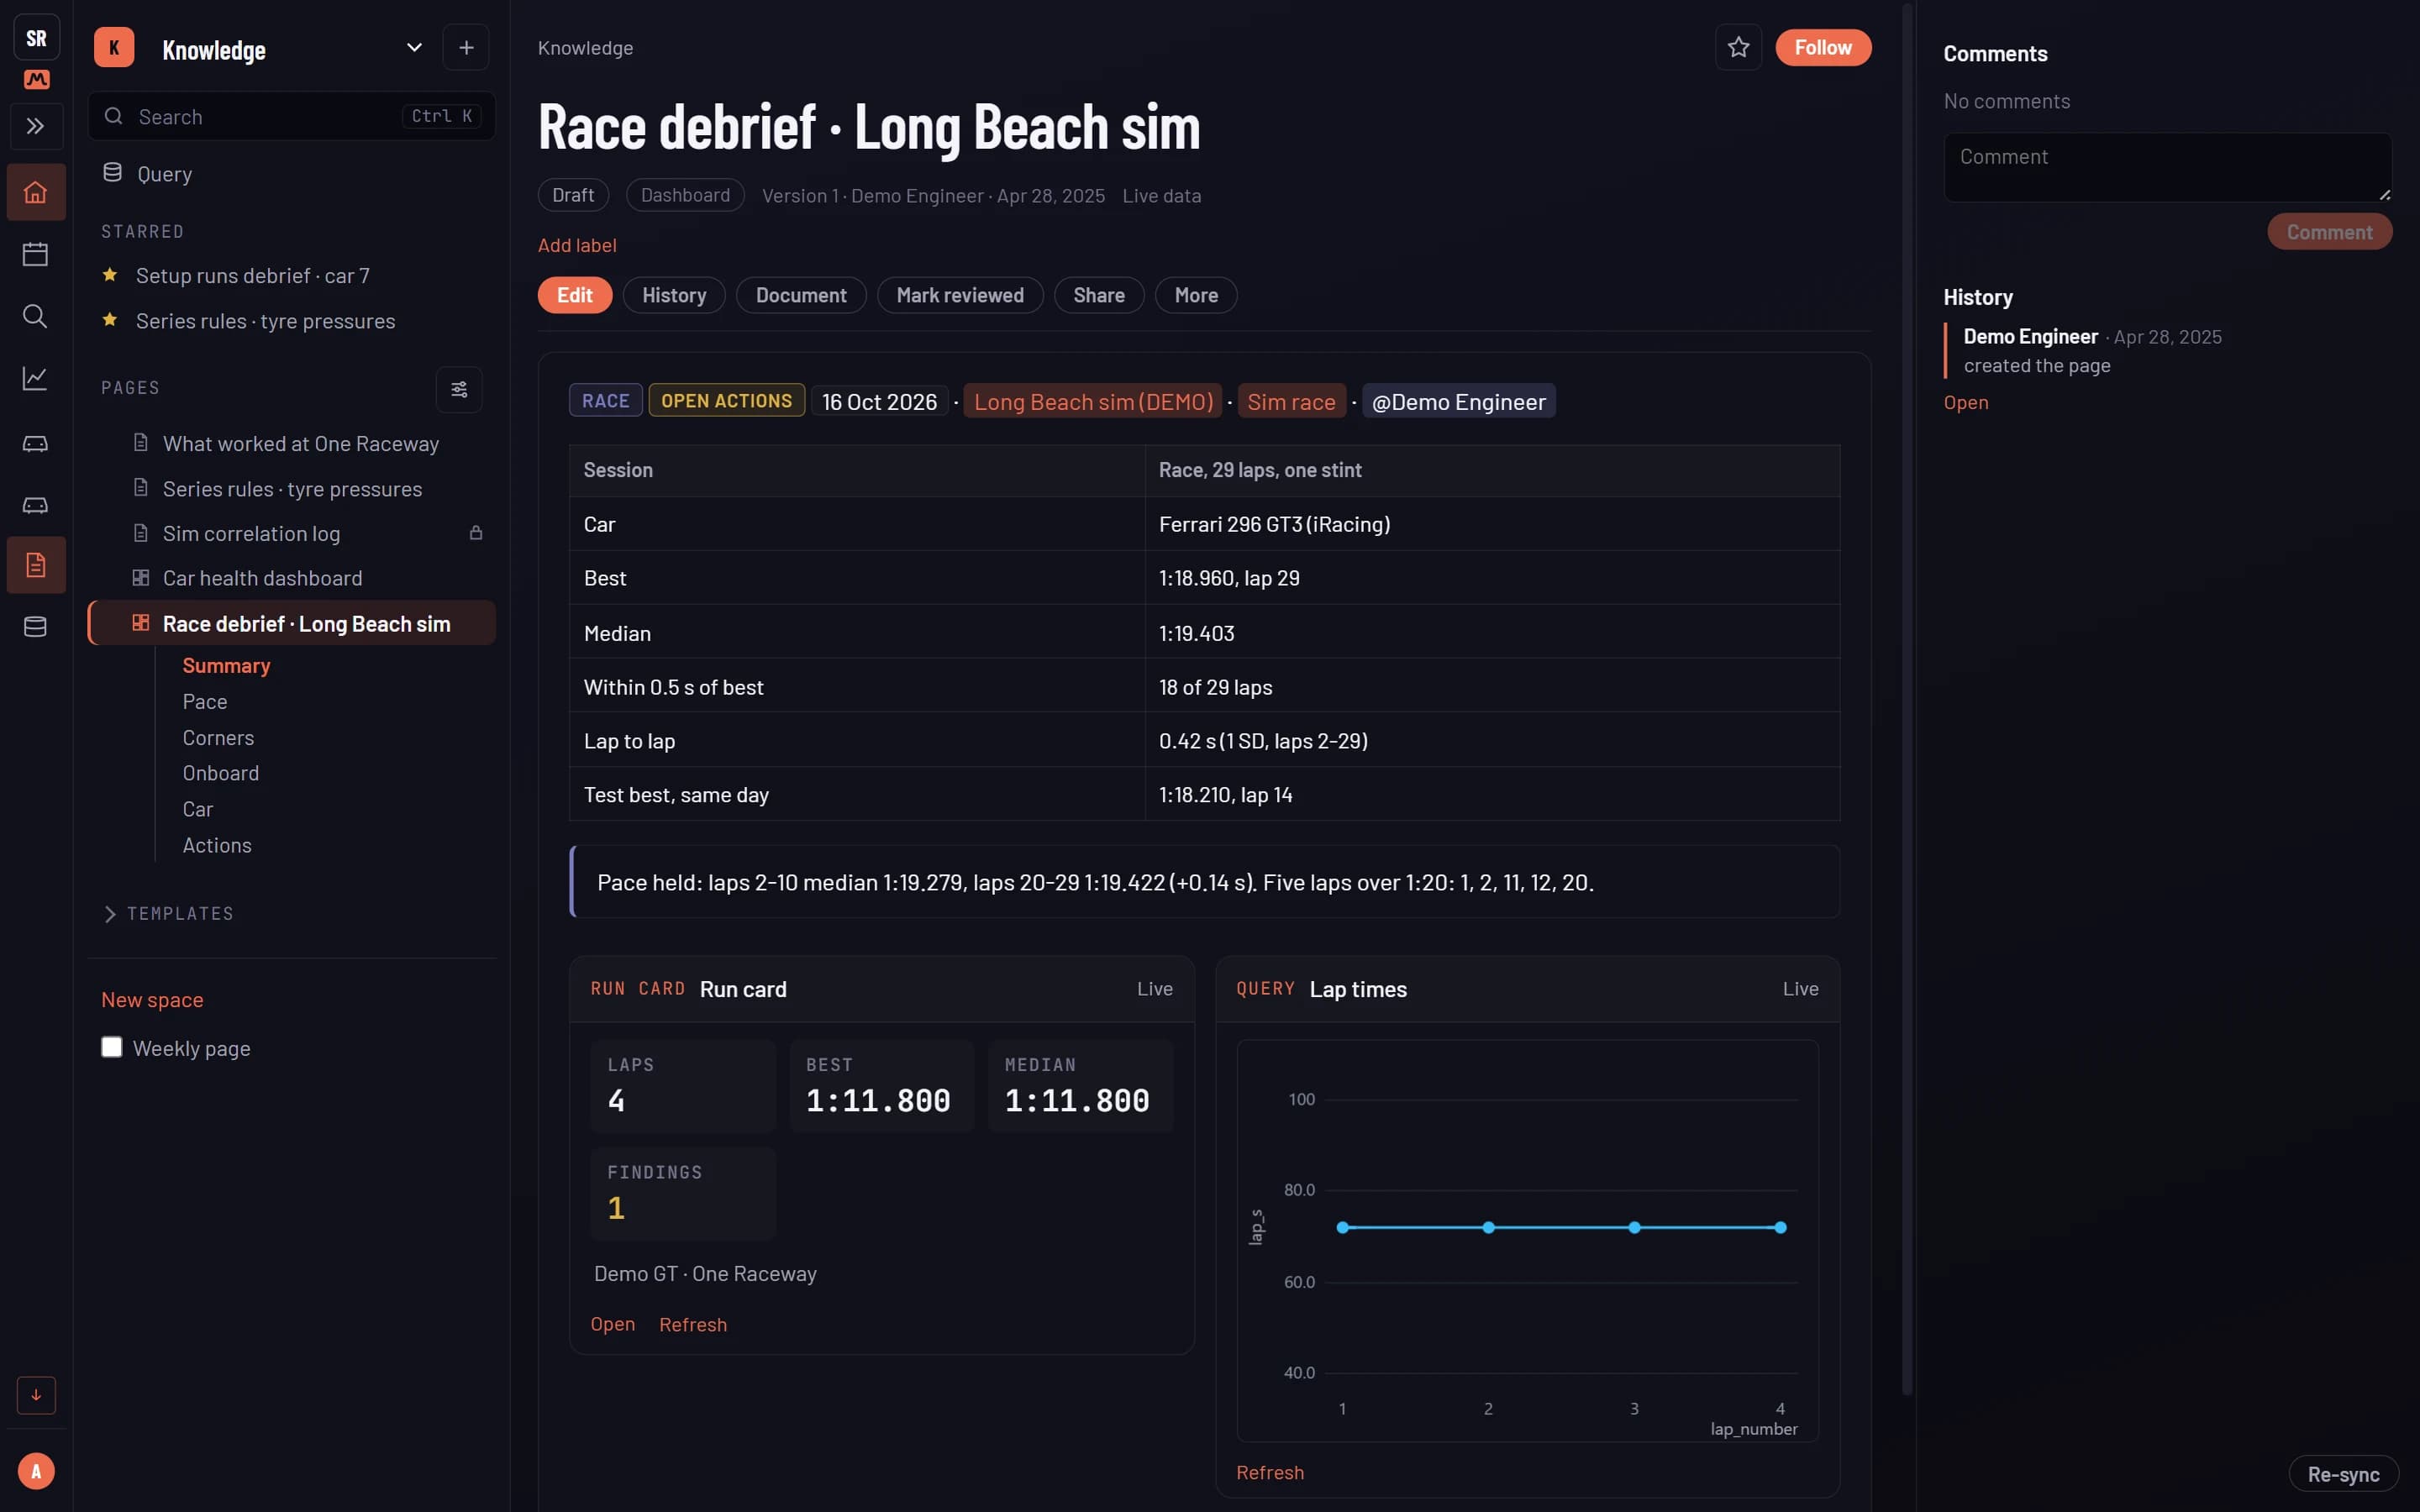
Task: Open the line chart analytics icon
Action: click(x=36, y=378)
